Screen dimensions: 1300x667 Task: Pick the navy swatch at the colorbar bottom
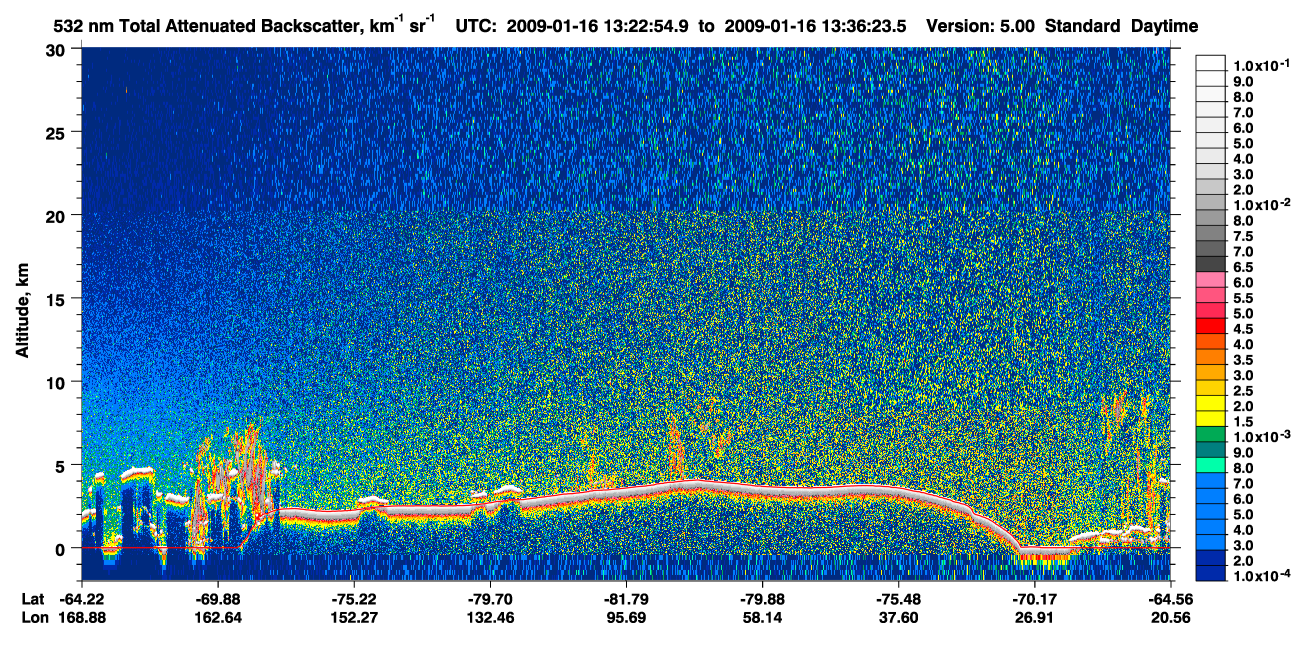tap(1210, 575)
